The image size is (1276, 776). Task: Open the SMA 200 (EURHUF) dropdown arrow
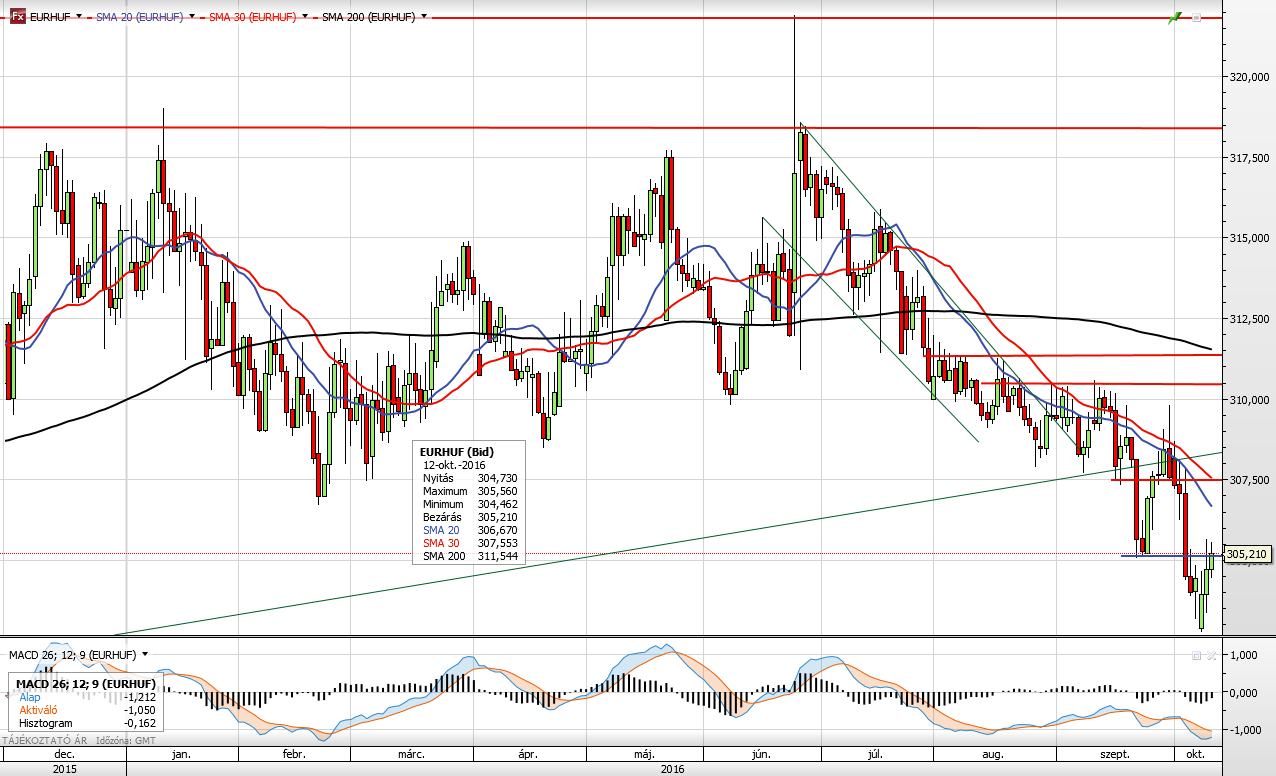tap(425, 17)
